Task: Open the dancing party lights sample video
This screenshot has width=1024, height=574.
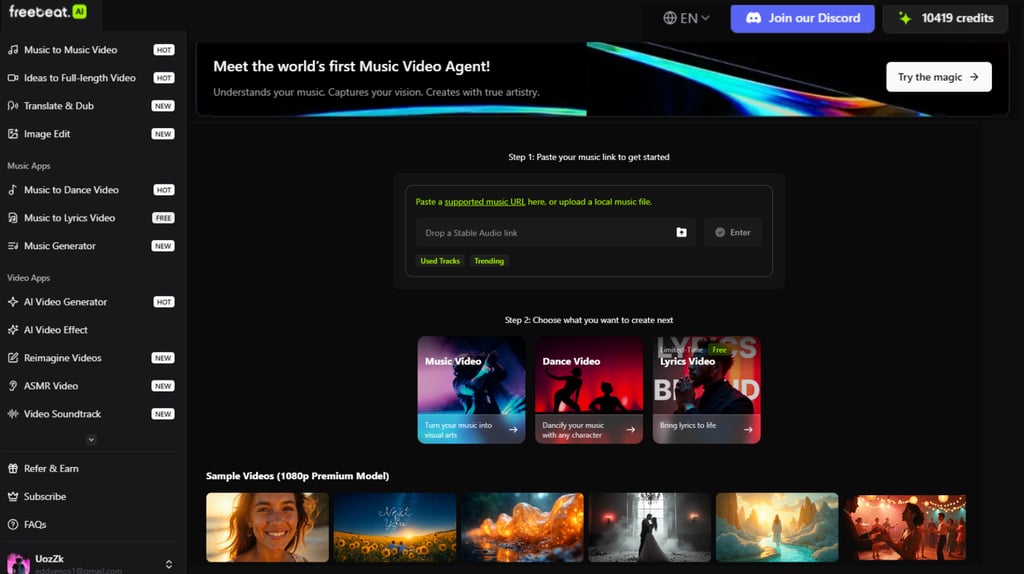Action: pyautogui.click(x=904, y=528)
